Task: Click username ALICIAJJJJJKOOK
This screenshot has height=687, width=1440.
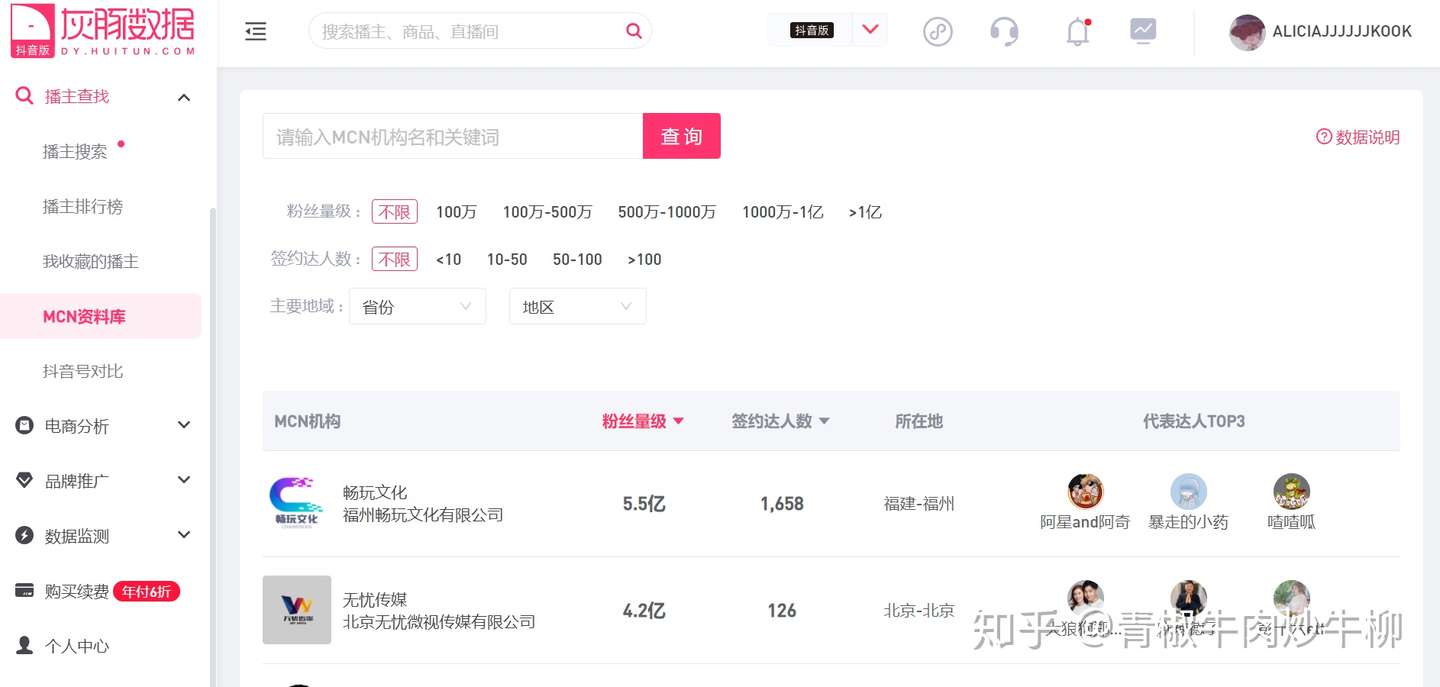Action: [1342, 31]
